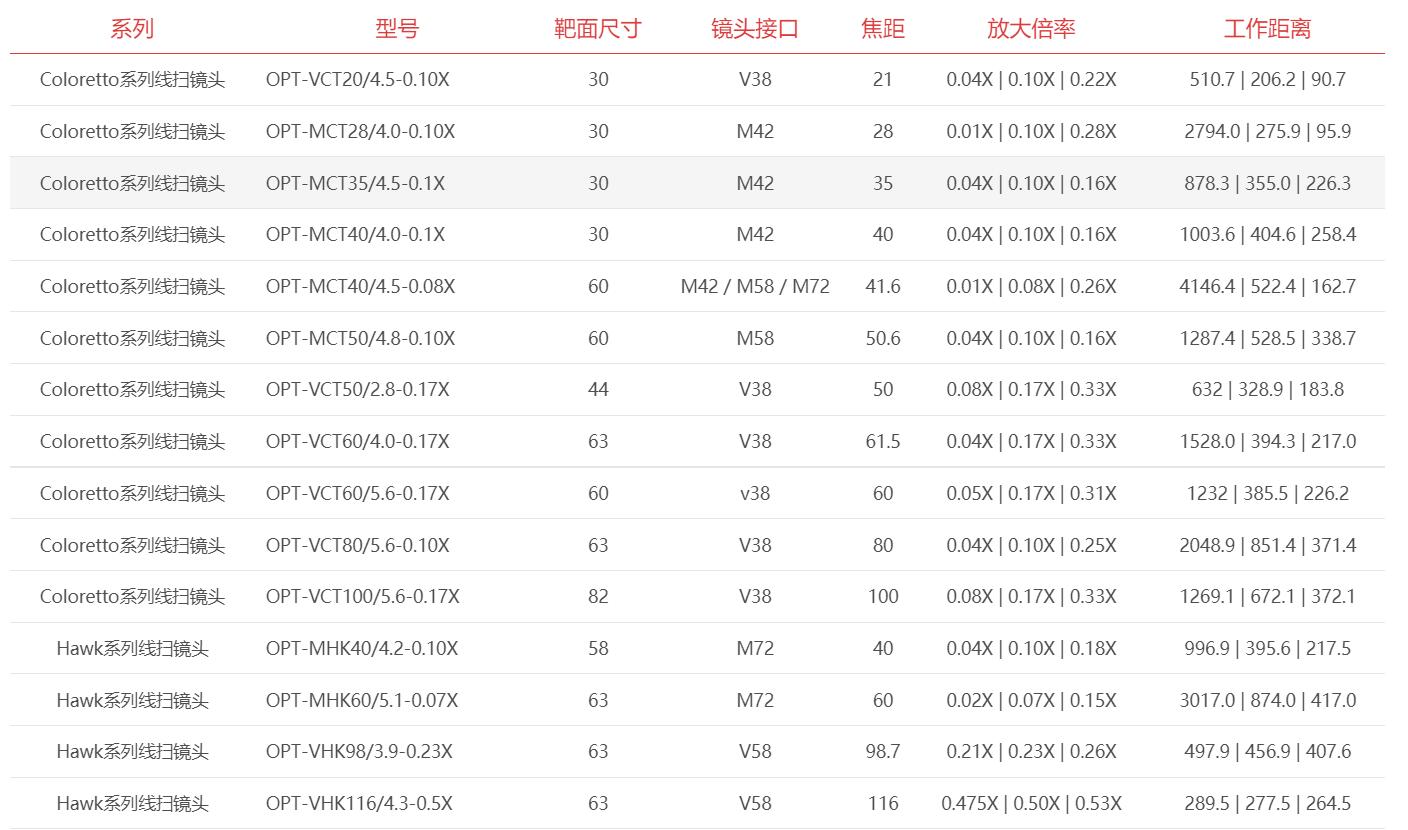Select model OPT-MCT35/4.5-0.1X in highlighted row
This screenshot has height=830, width=1408.
355,183
